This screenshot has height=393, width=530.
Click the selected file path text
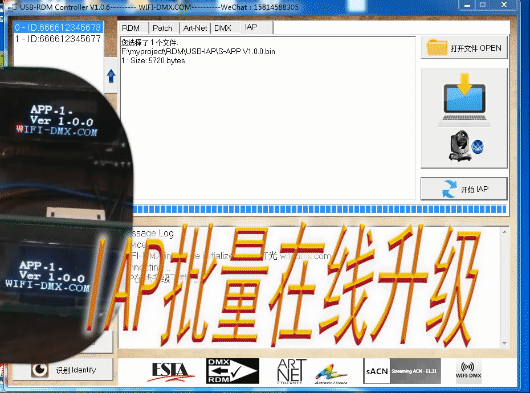click(198, 51)
